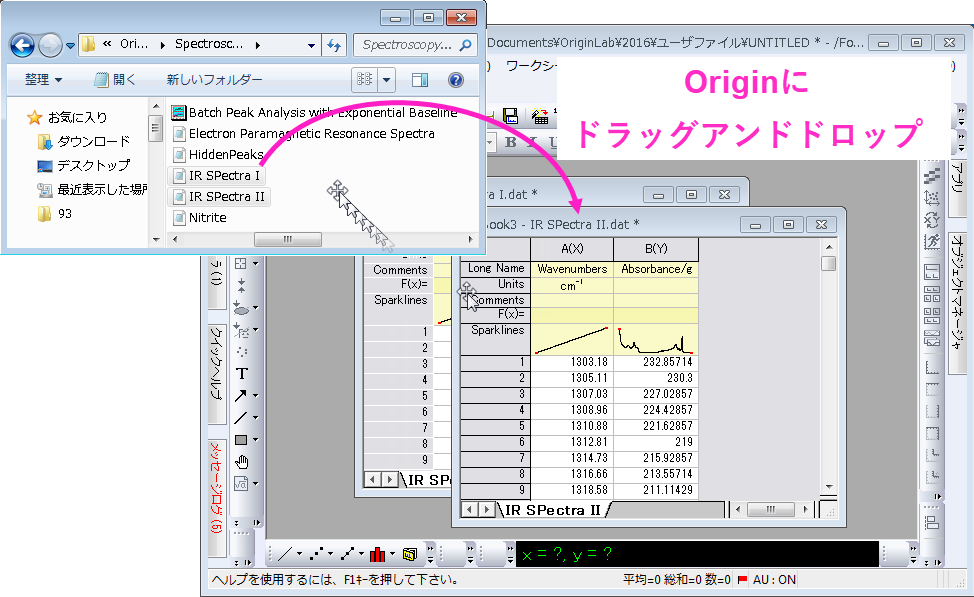Expand the Explorer view options dropdown arrow
Viewport: 974px width, 597px height.
[x=386, y=80]
